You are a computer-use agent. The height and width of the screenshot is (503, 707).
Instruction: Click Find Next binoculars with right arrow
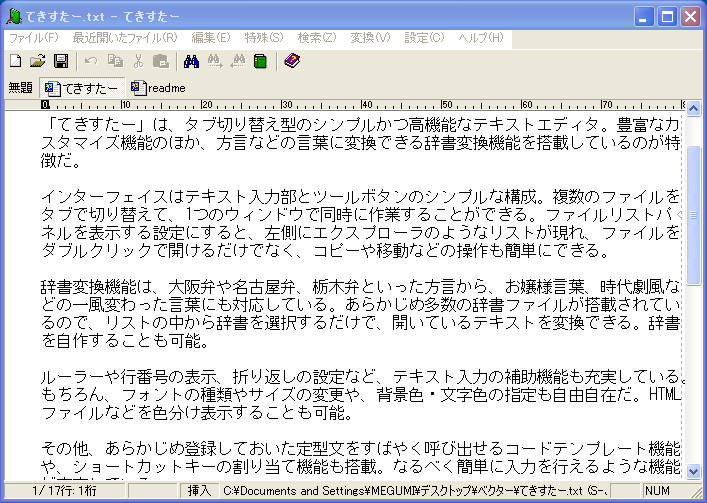pyautogui.click(x=215, y=61)
